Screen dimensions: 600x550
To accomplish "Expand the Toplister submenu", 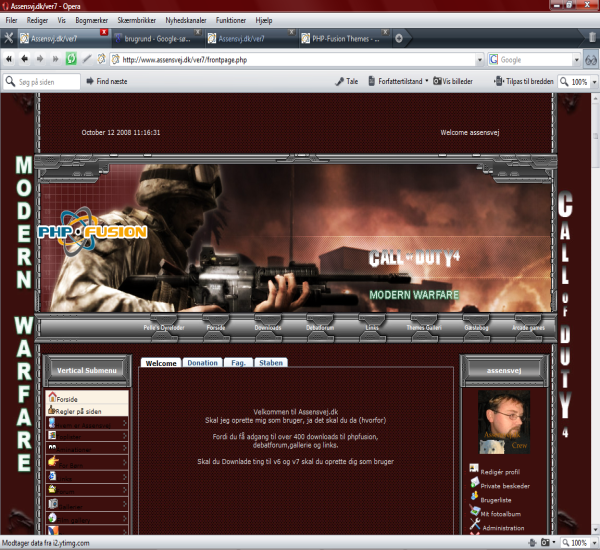I will point(125,436).
